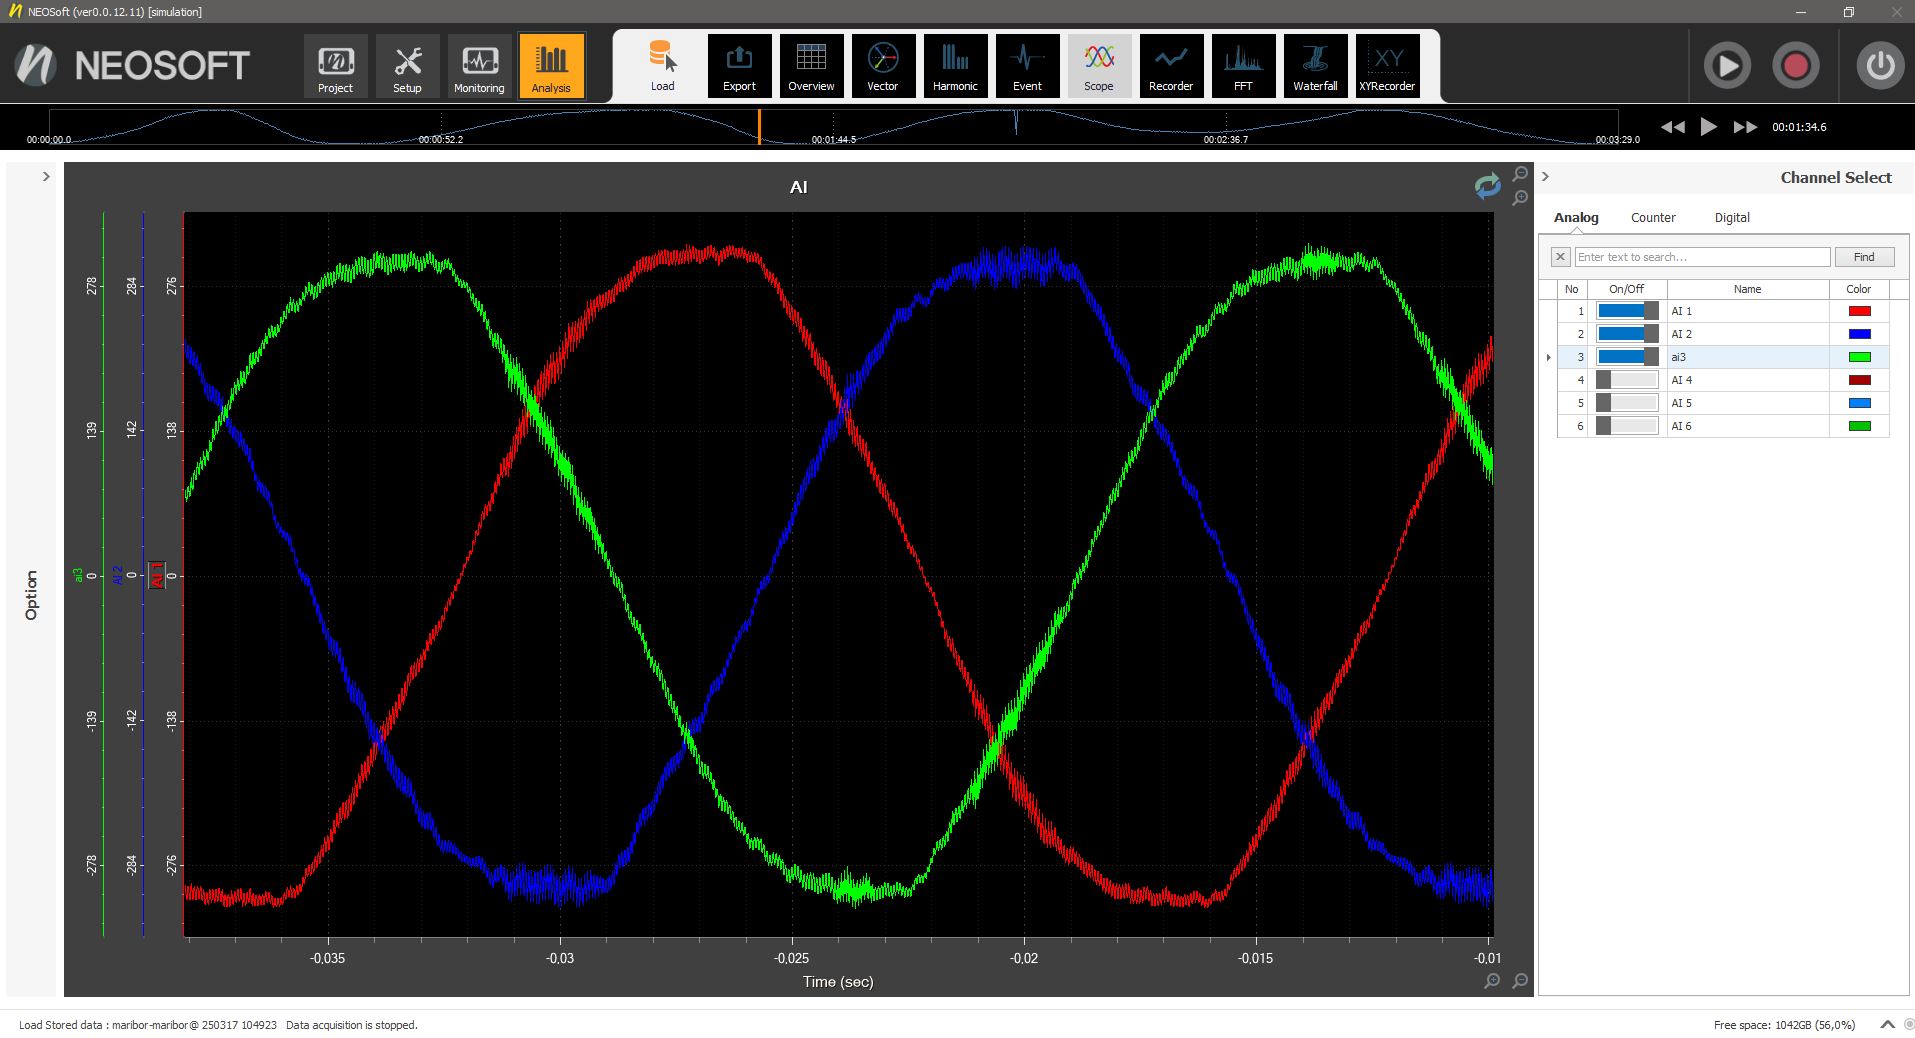Enable channel AI 4 switch
Viewport: 1915px width, 1038px height.
coord(1627,380)
